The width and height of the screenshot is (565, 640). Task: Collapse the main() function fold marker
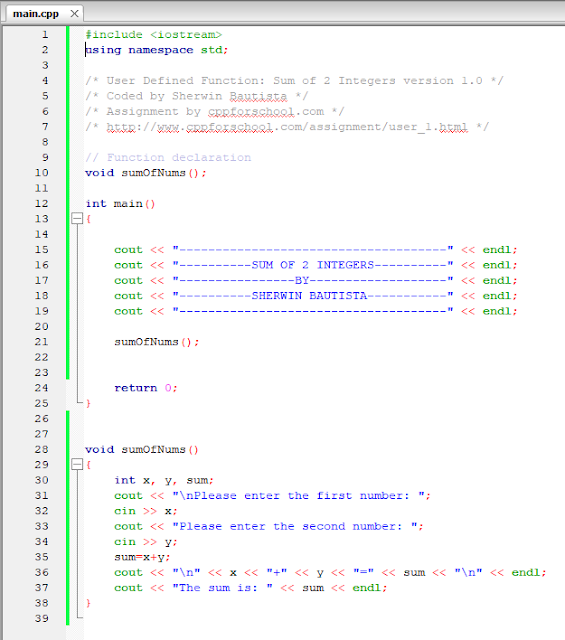click(x=77, y=218)
